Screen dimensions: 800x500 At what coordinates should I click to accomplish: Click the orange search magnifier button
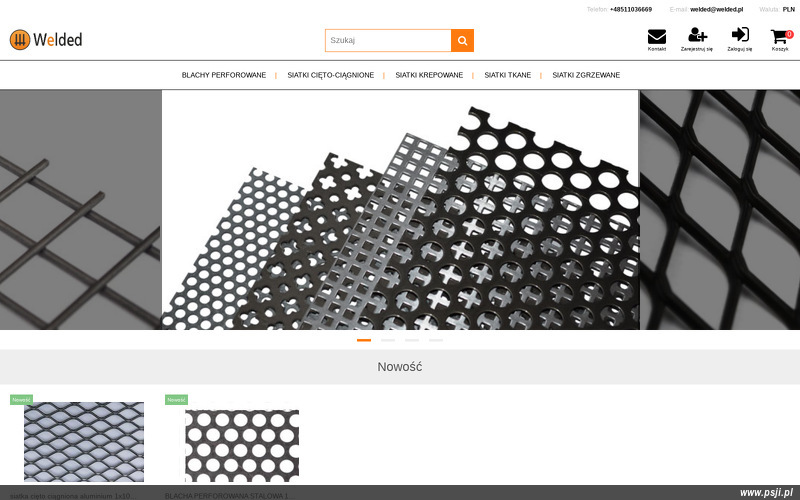tap(462, 40)
